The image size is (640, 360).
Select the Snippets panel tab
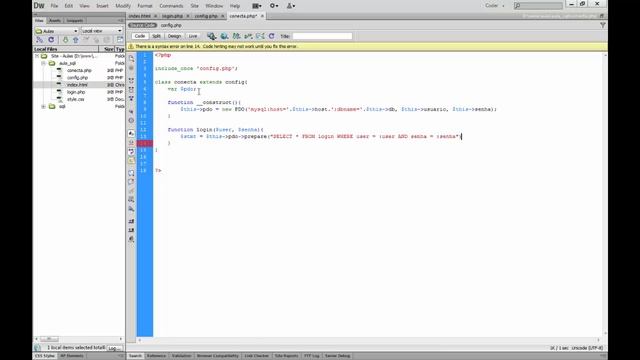pyautogui.click(x=74, y=20)
